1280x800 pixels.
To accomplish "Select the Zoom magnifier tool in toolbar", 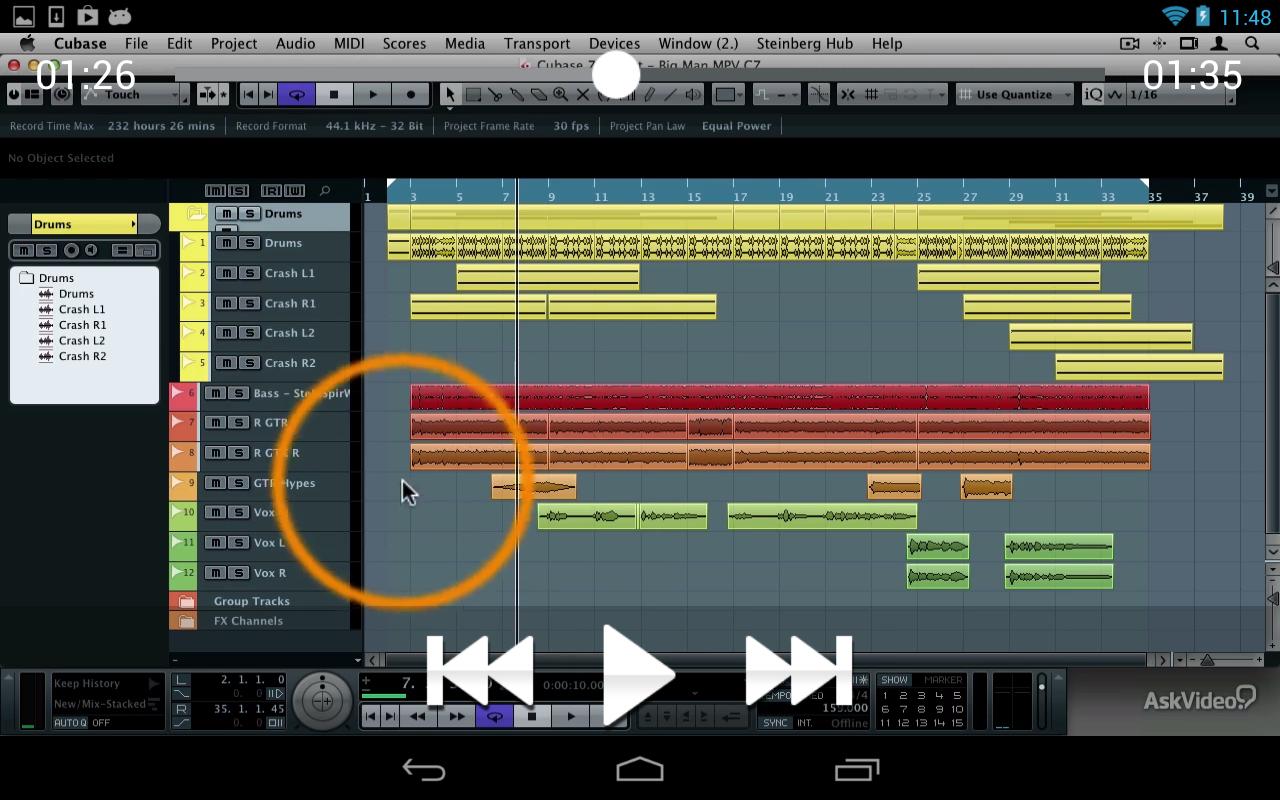I will click(x=561, y=95).
